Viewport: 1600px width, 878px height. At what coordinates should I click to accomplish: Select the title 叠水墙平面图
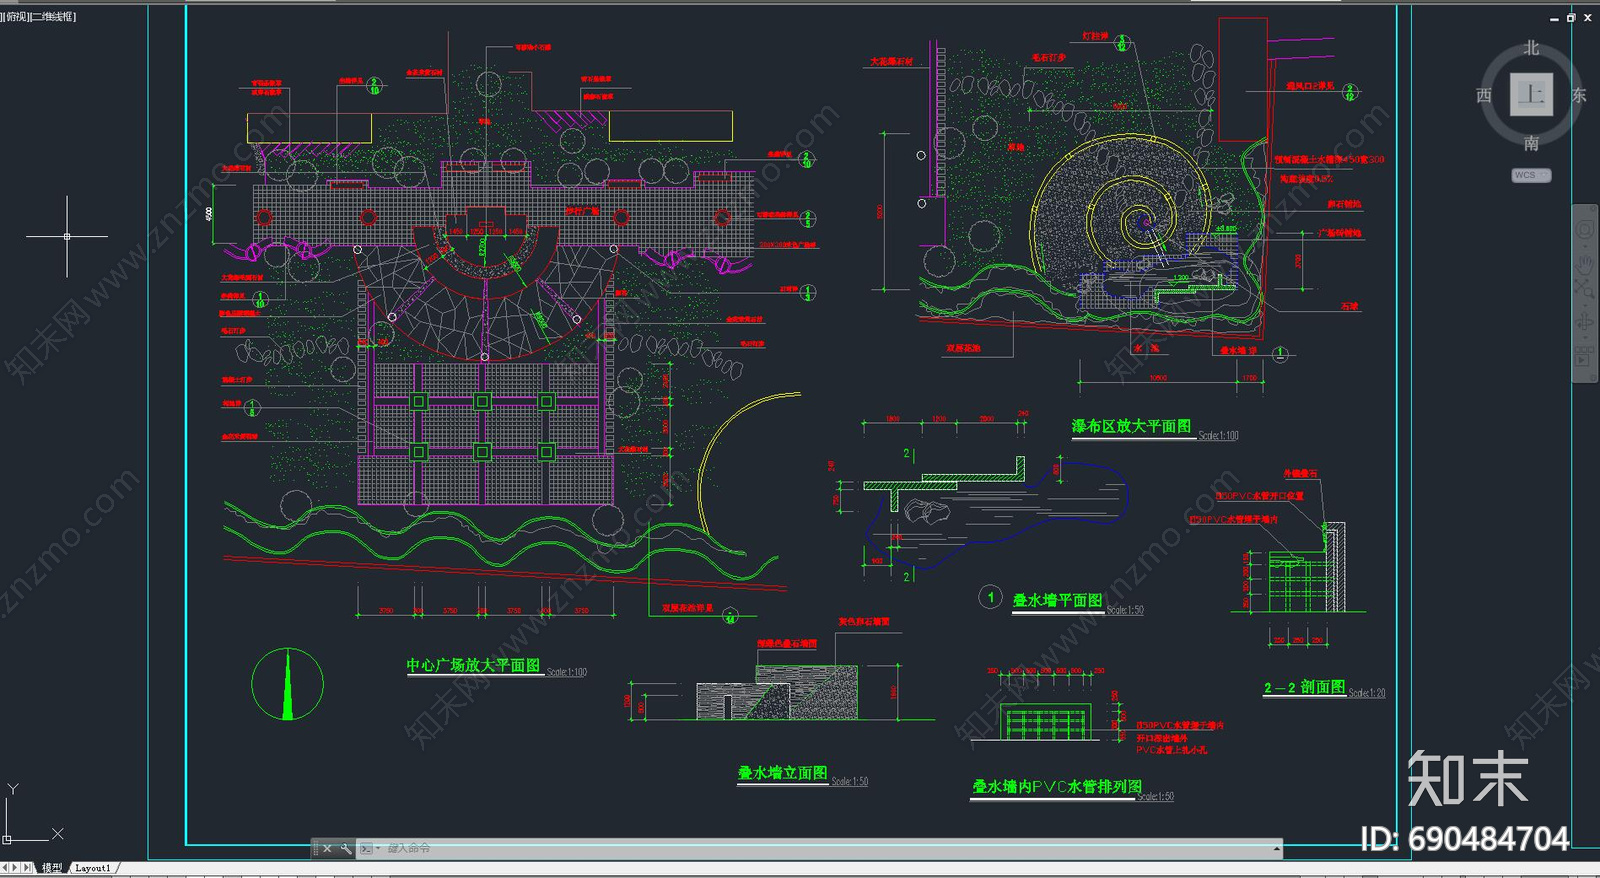pos(1057,600)
